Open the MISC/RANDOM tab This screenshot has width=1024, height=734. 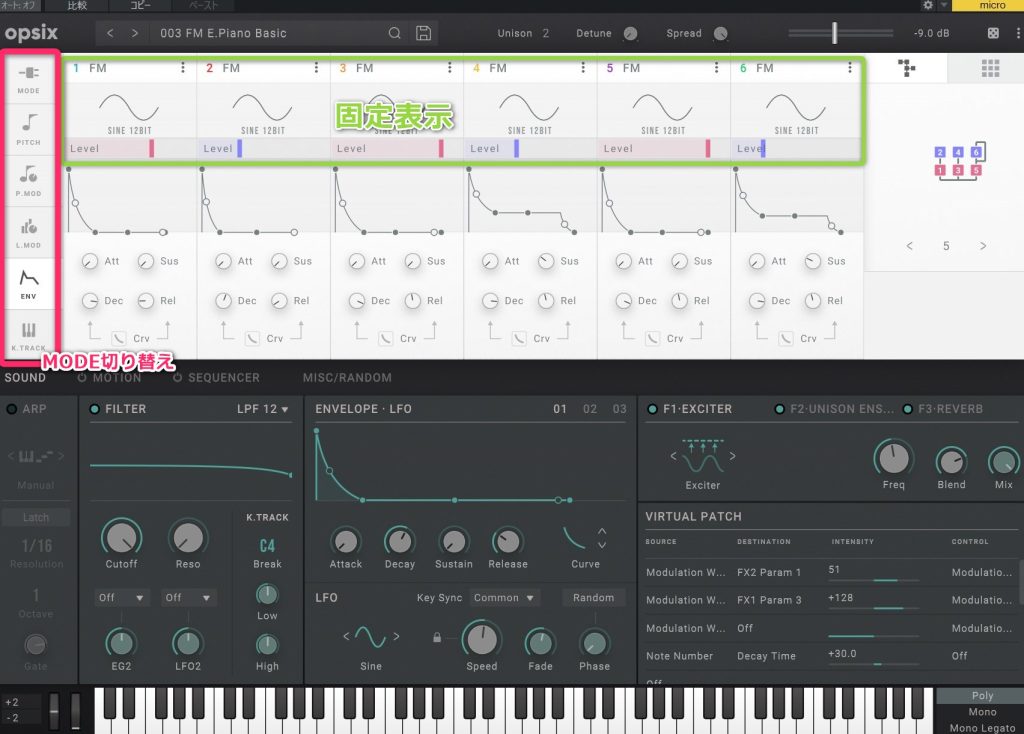347,378
